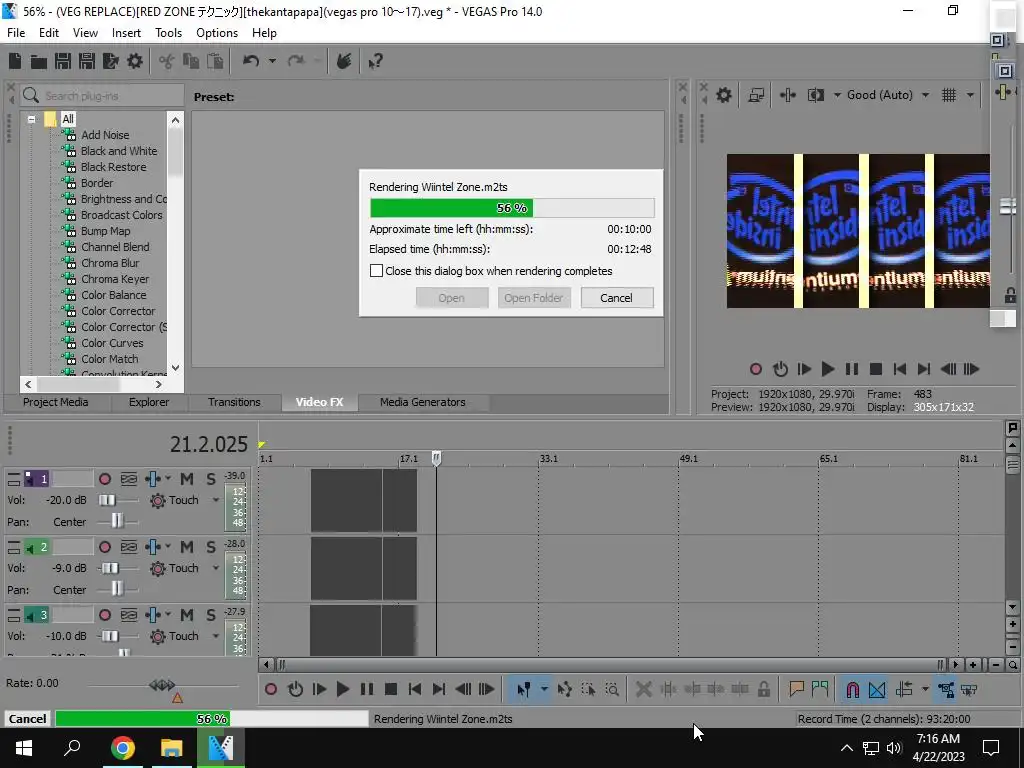This screenshot has height=768, width=1024.
Task: Open Project Properties gear in main toolbar
Action: pos(135,61)
